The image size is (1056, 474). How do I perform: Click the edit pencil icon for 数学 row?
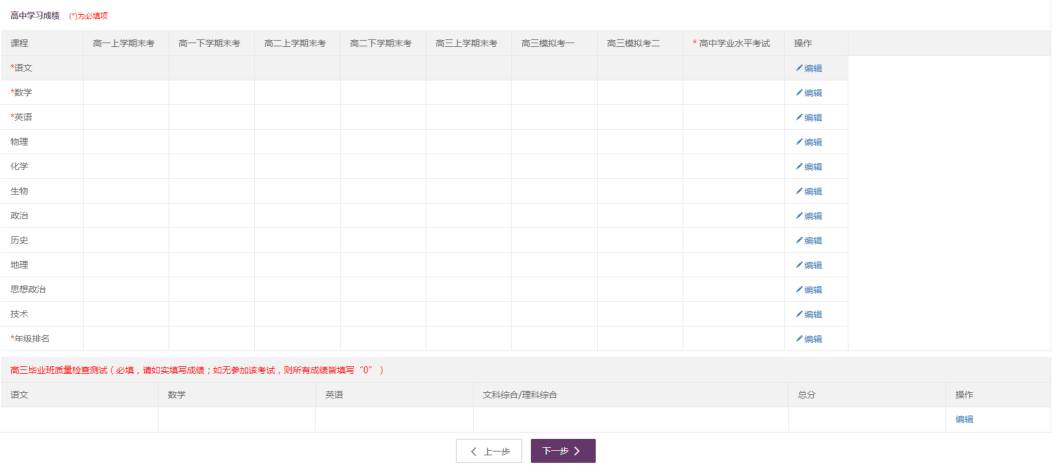(799, 93)
